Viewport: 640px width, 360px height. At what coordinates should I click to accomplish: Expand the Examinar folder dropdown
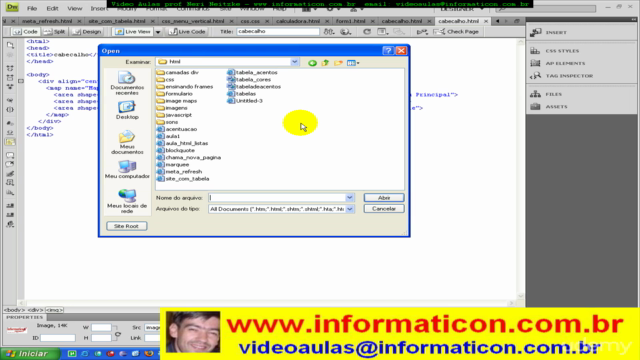click(294, 62)
